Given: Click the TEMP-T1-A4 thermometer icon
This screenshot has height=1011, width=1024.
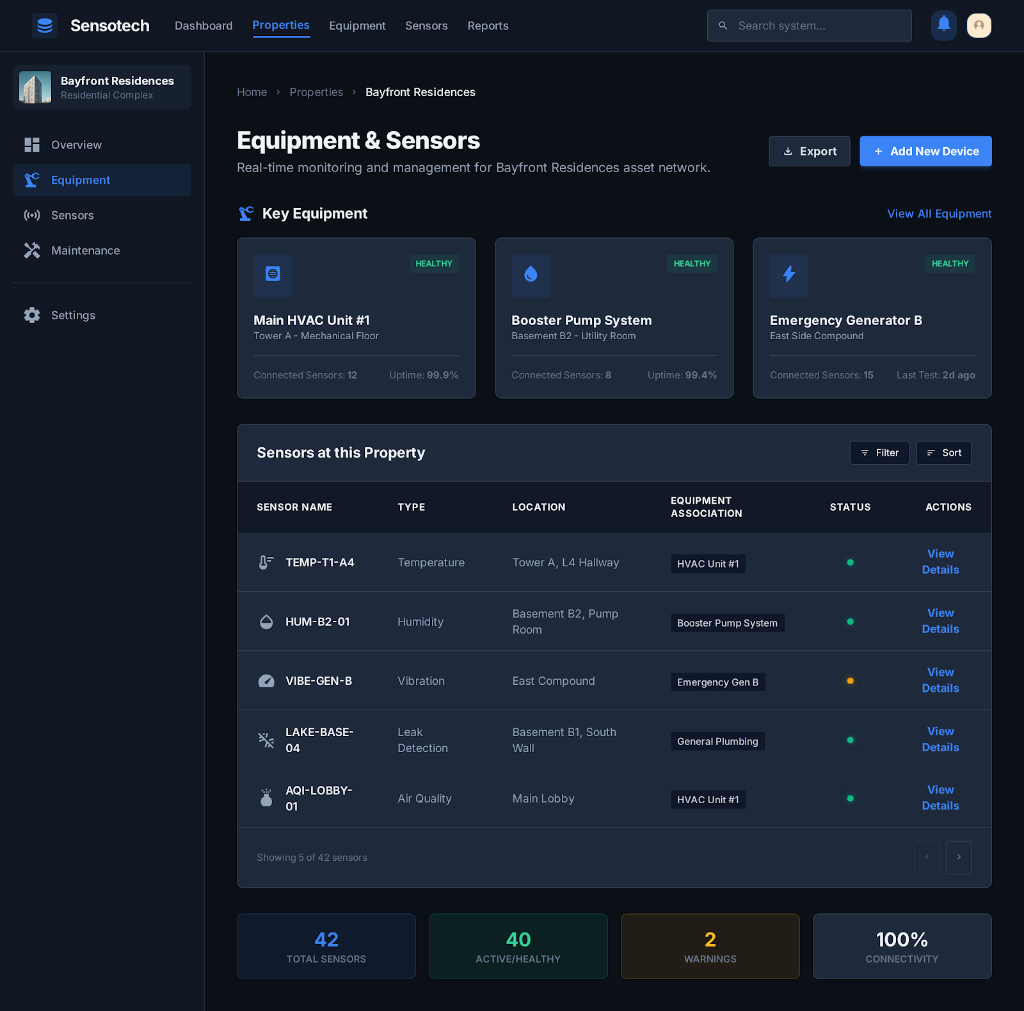Looking at the screenshot, I should (x=266, y=562).
